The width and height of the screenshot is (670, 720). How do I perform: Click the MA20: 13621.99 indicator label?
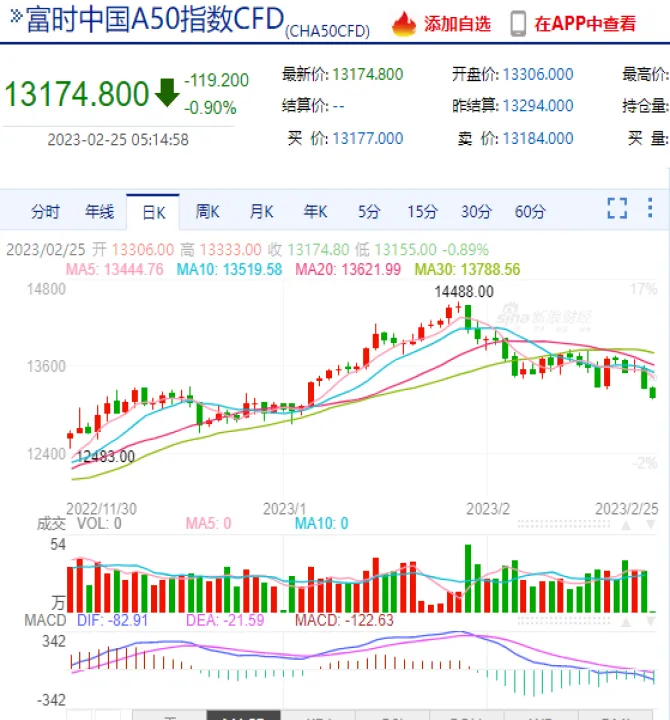tap(348, 269)
